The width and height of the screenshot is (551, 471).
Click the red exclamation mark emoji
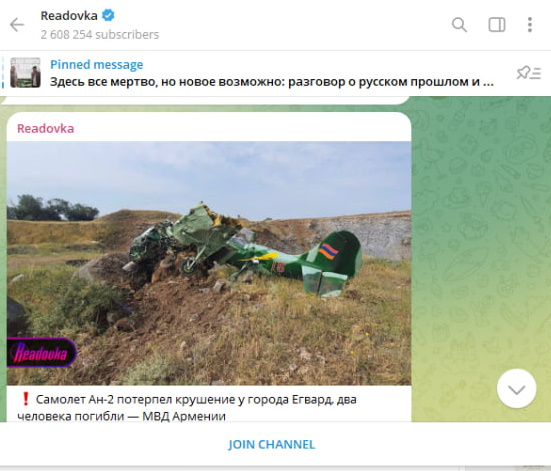[25, 399]
